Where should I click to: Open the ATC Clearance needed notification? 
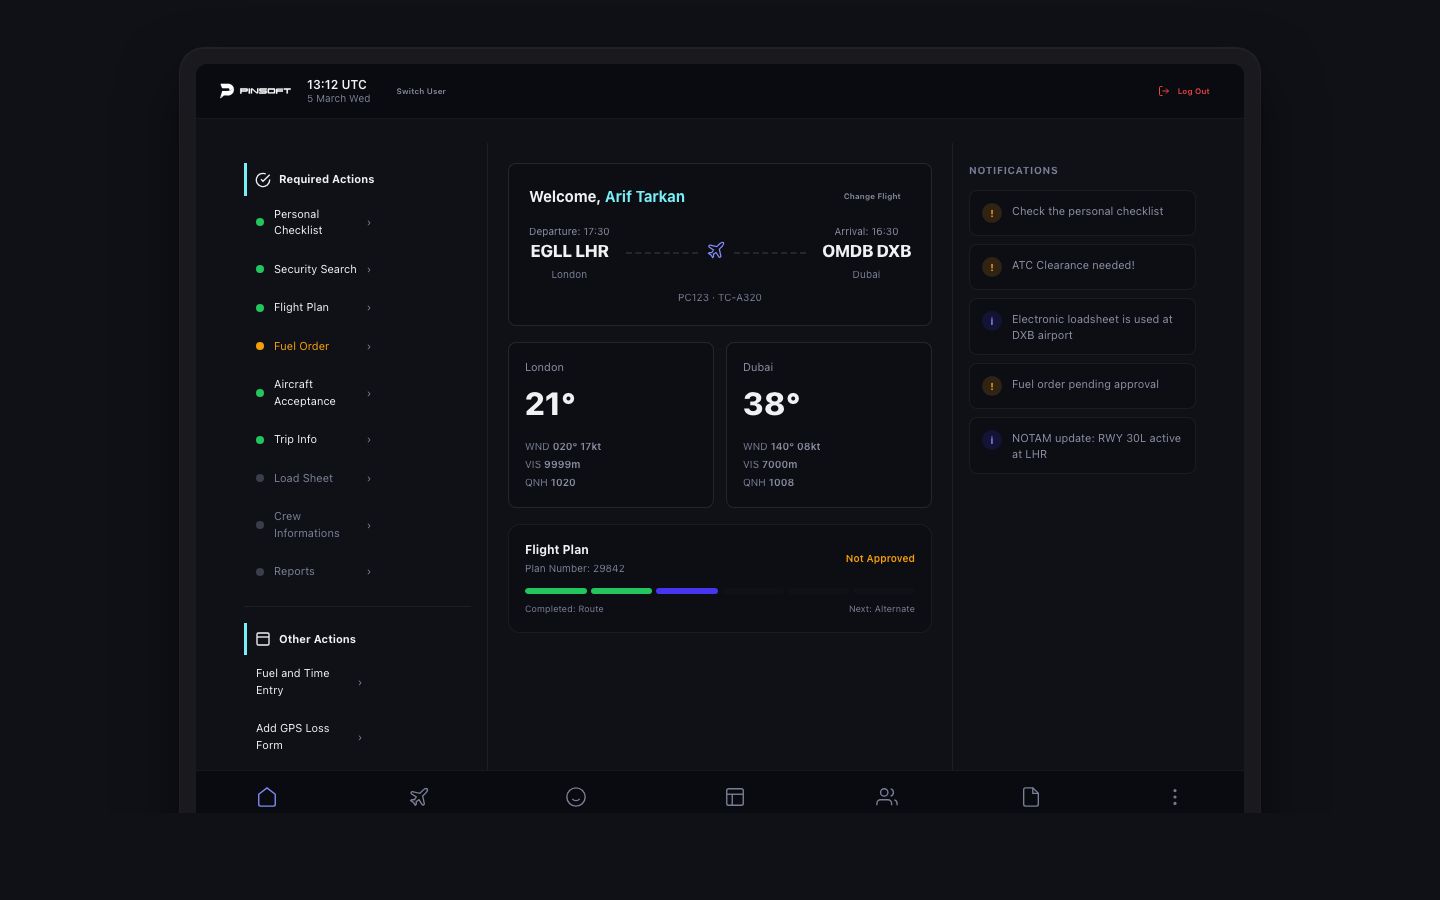[x=1082, y=266]
